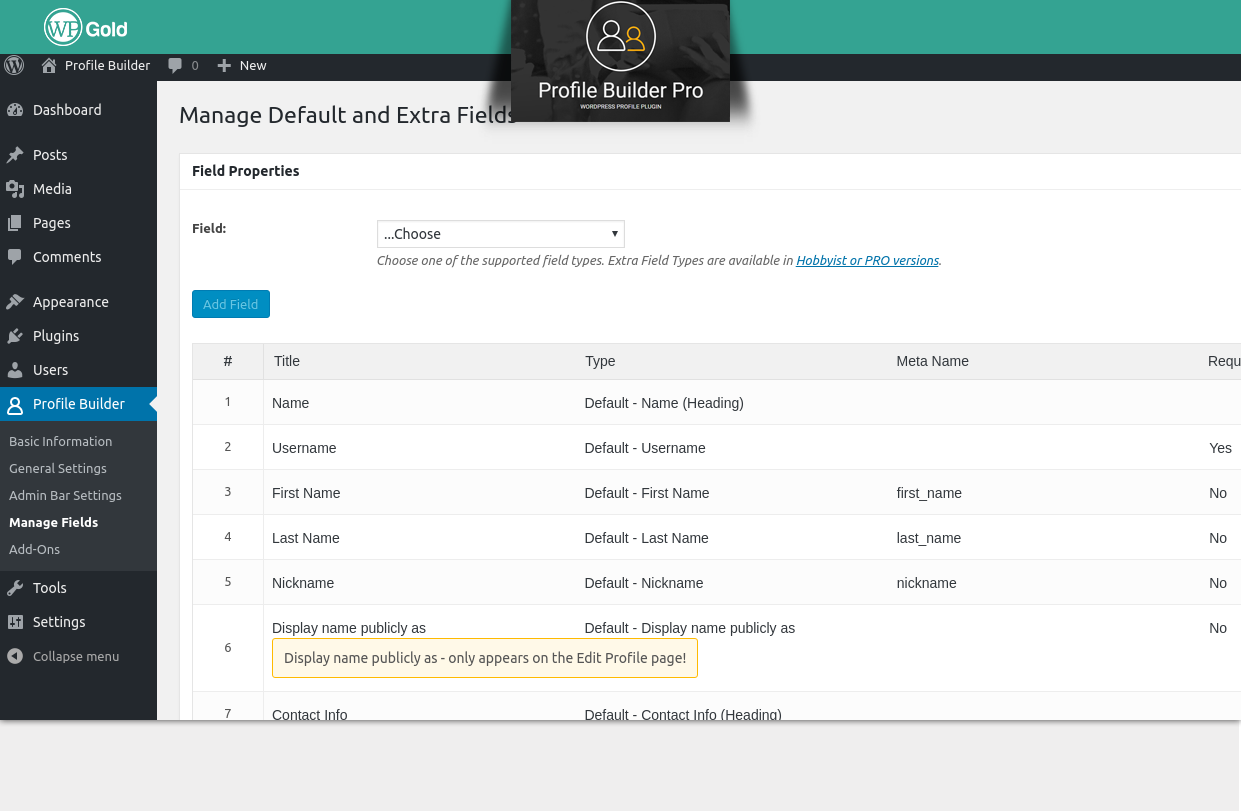Screen dimensions: 1241x811
Task: Select the Username field row
Action: pyautogui.click(x=304, y=448)
